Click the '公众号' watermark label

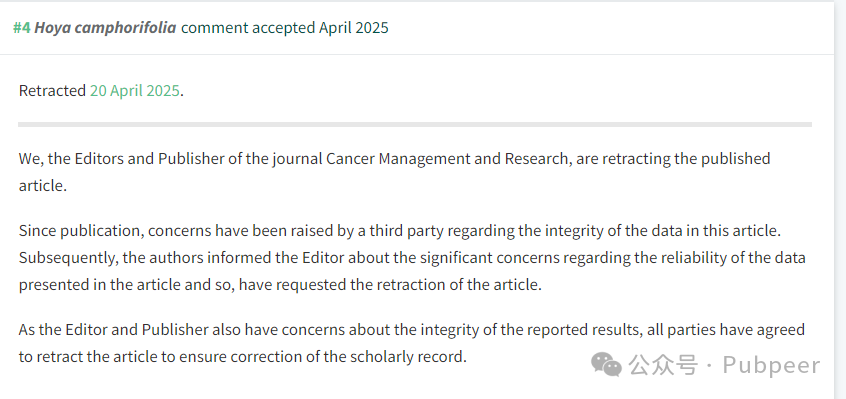(x=664, y=366)
